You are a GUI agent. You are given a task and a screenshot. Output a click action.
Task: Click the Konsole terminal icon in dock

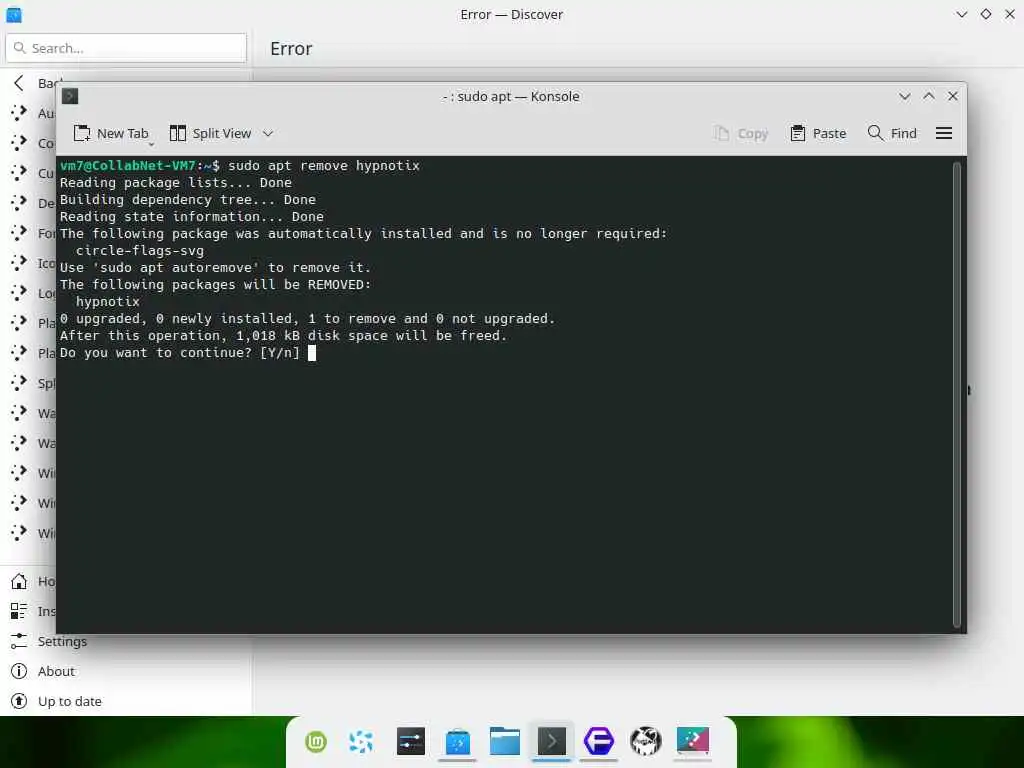click(552, 741)
